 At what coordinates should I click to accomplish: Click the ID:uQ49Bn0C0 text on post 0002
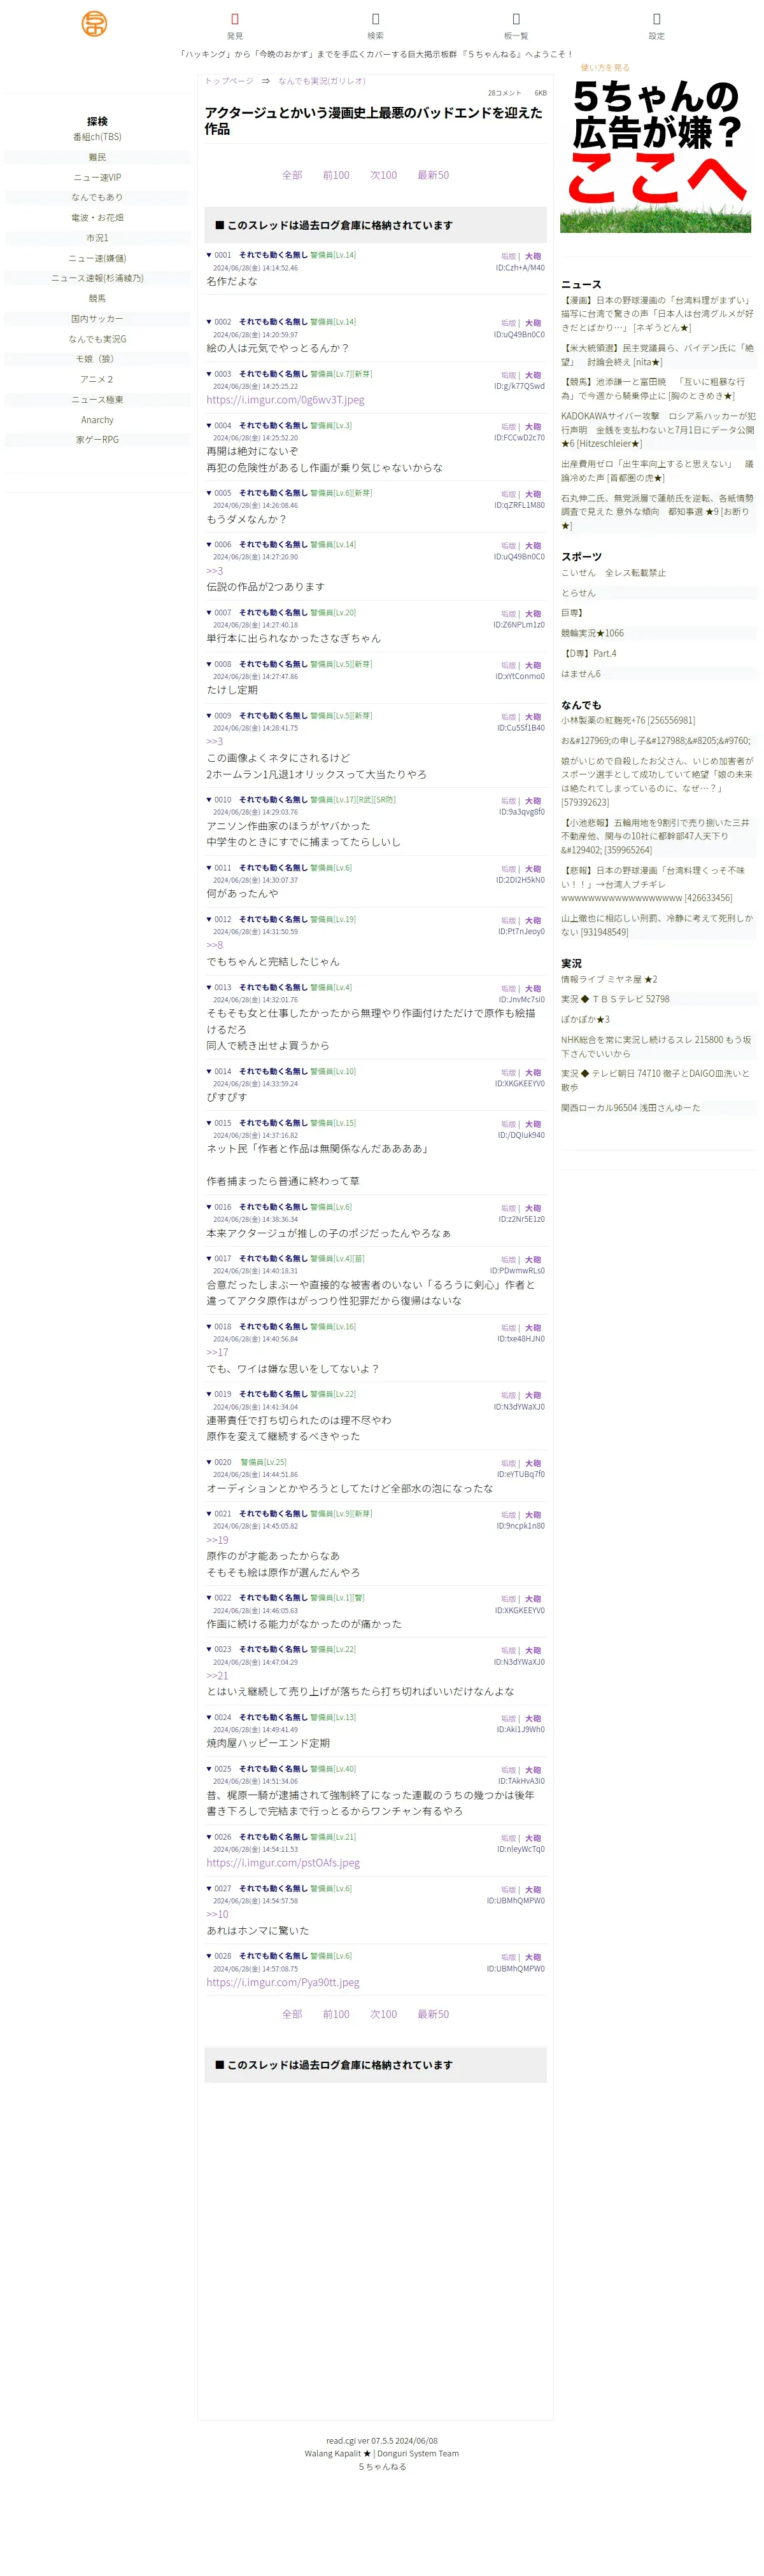point(519,335)
